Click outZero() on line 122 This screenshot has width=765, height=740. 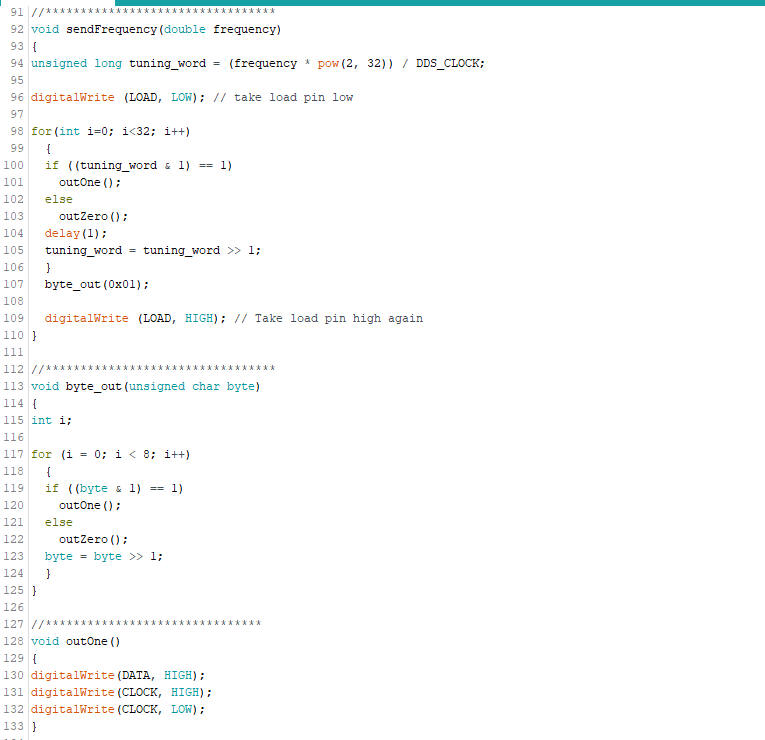93,539
